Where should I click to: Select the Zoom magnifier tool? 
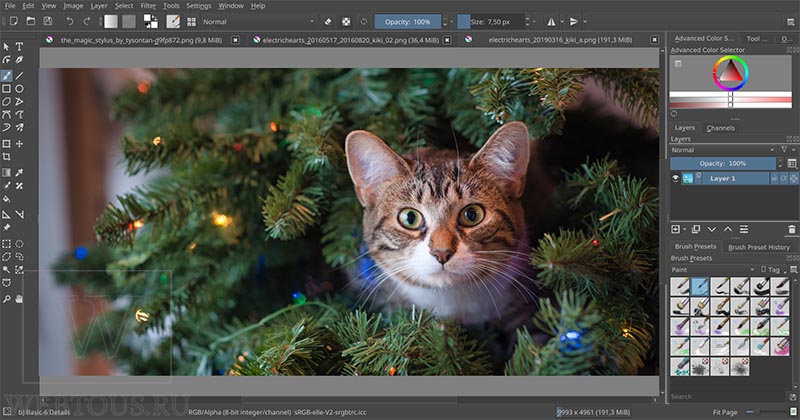click(x=7, y=299)
